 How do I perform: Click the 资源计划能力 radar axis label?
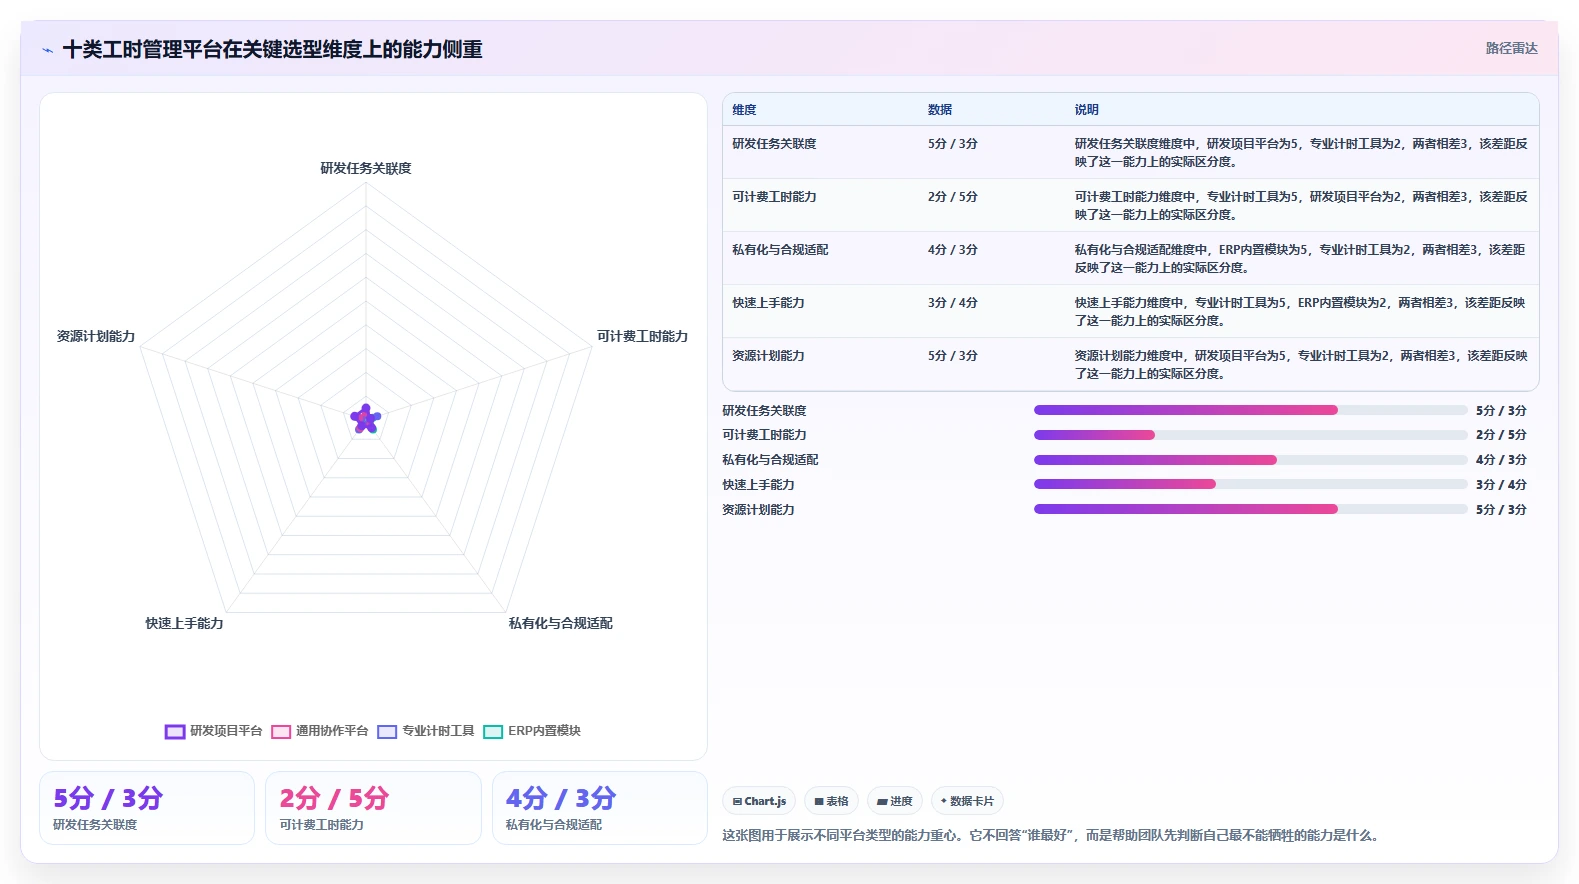[x=96, y=336]
